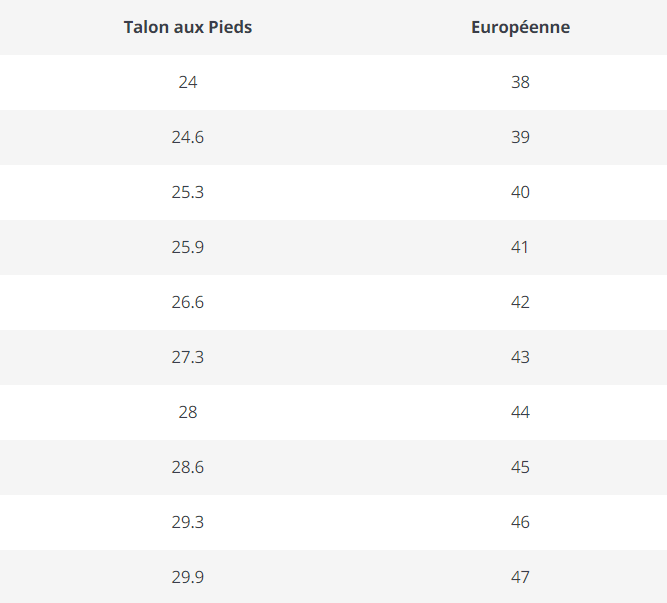Select the European size 38 cell
The width and height of the screenshot is (667, 603).
520,82
